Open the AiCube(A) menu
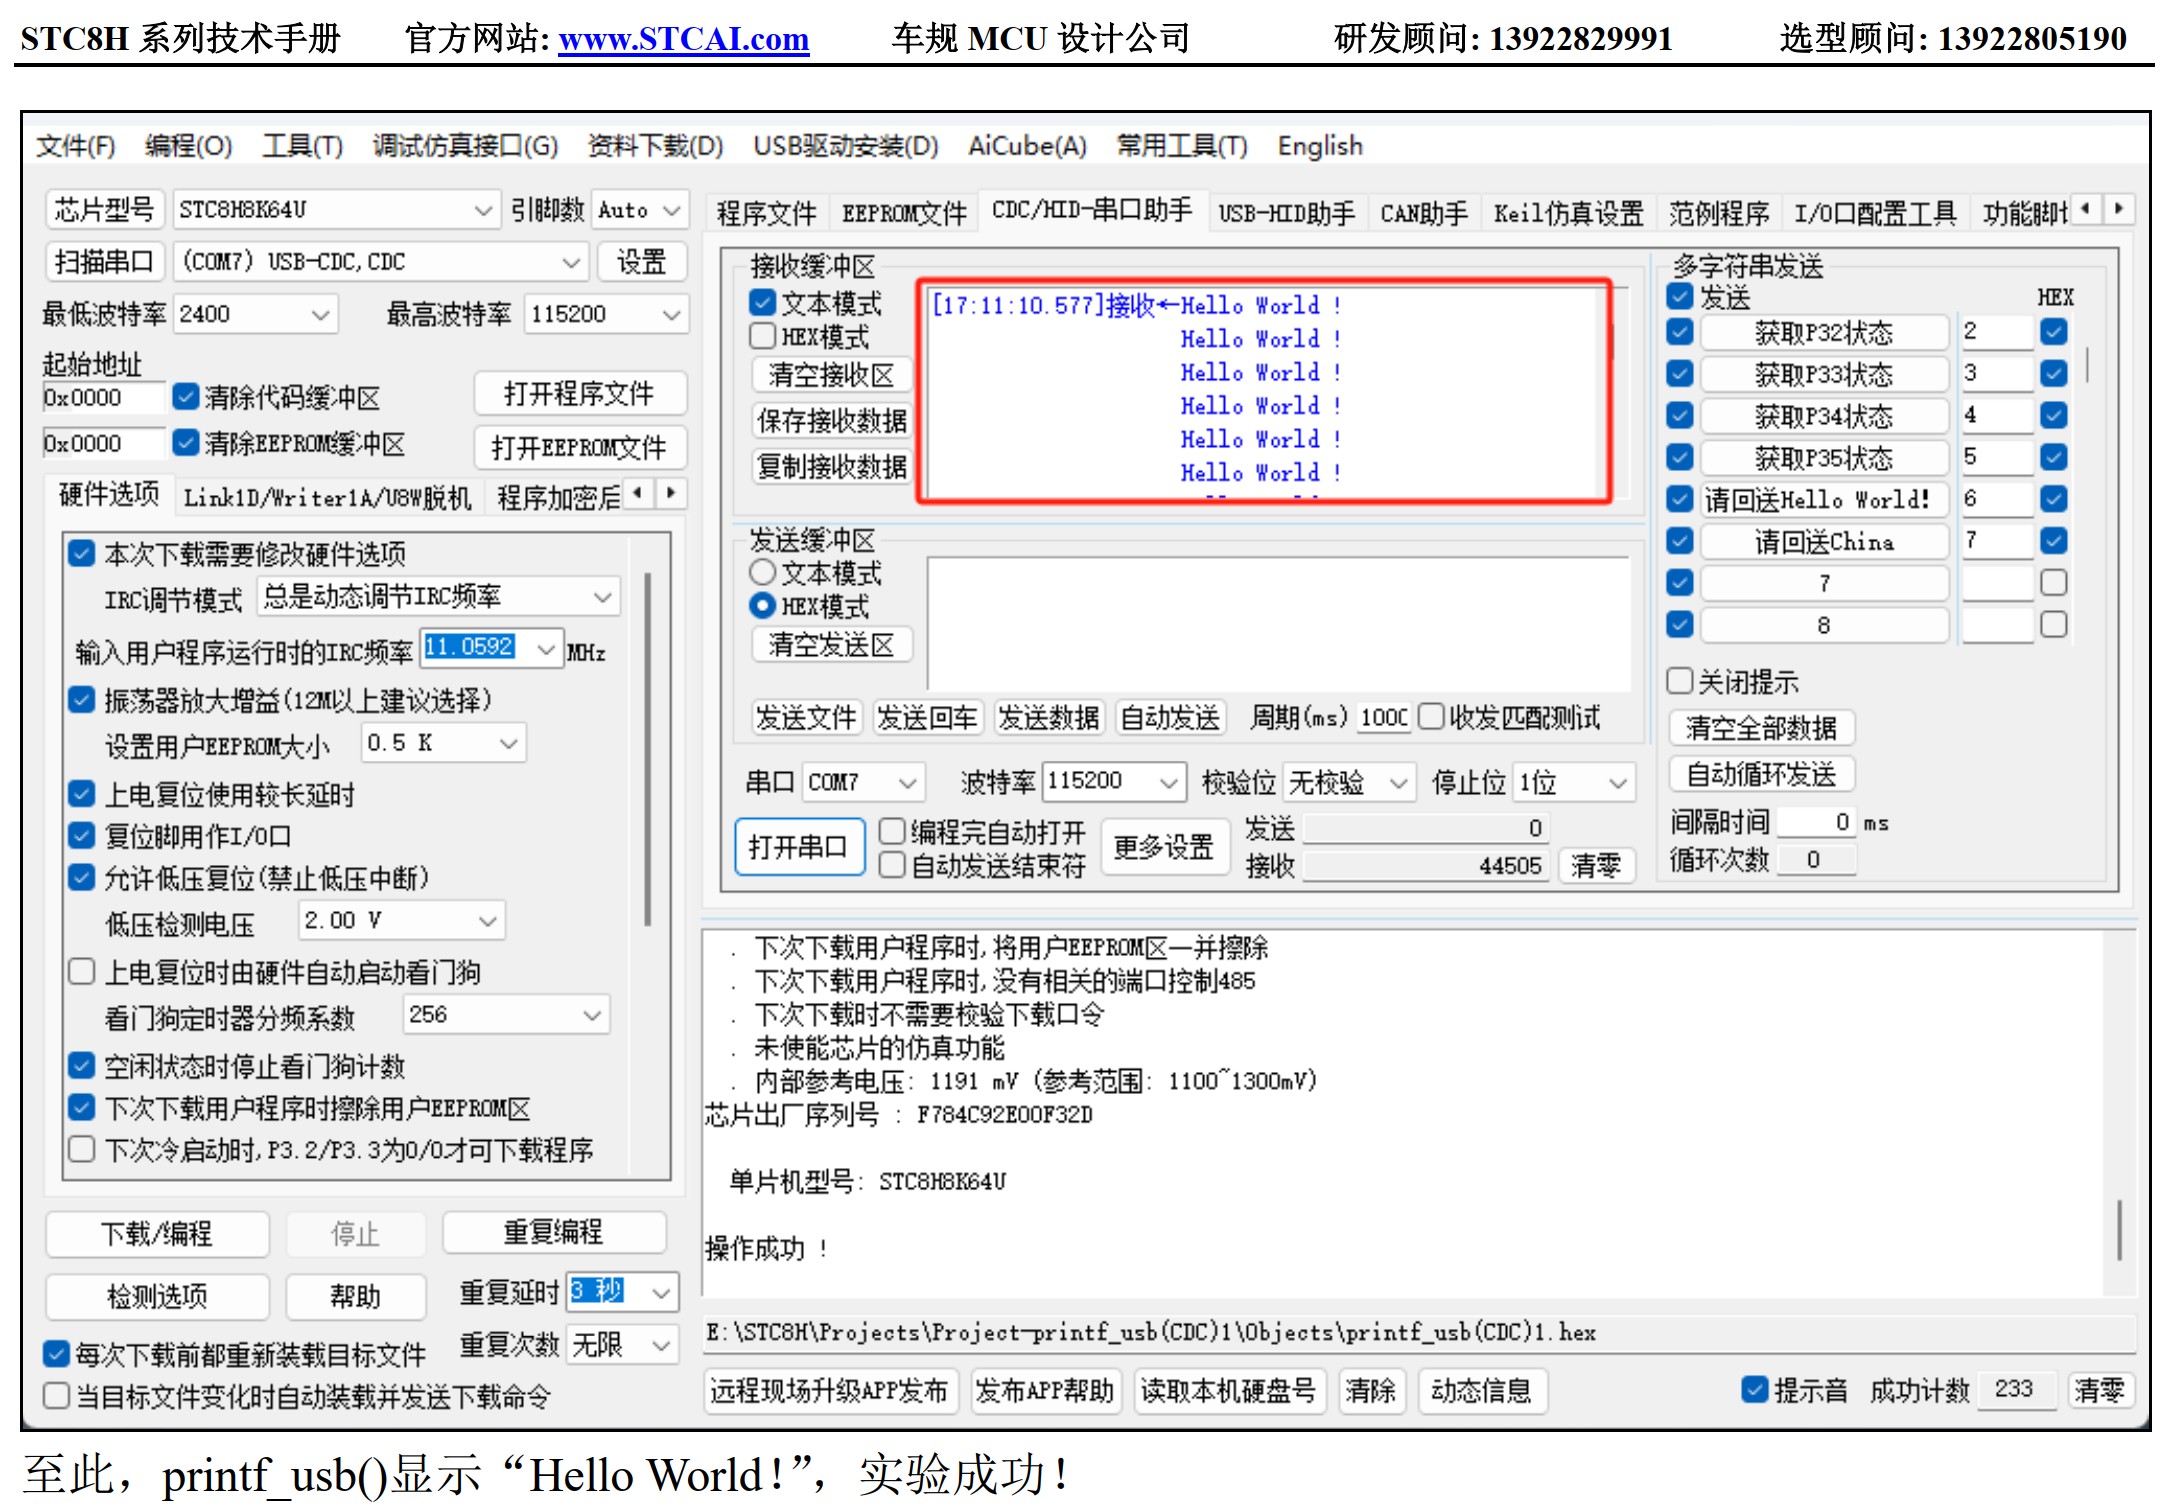This screenshot has height=1510, width=2178. click(x=1027, y=146)
